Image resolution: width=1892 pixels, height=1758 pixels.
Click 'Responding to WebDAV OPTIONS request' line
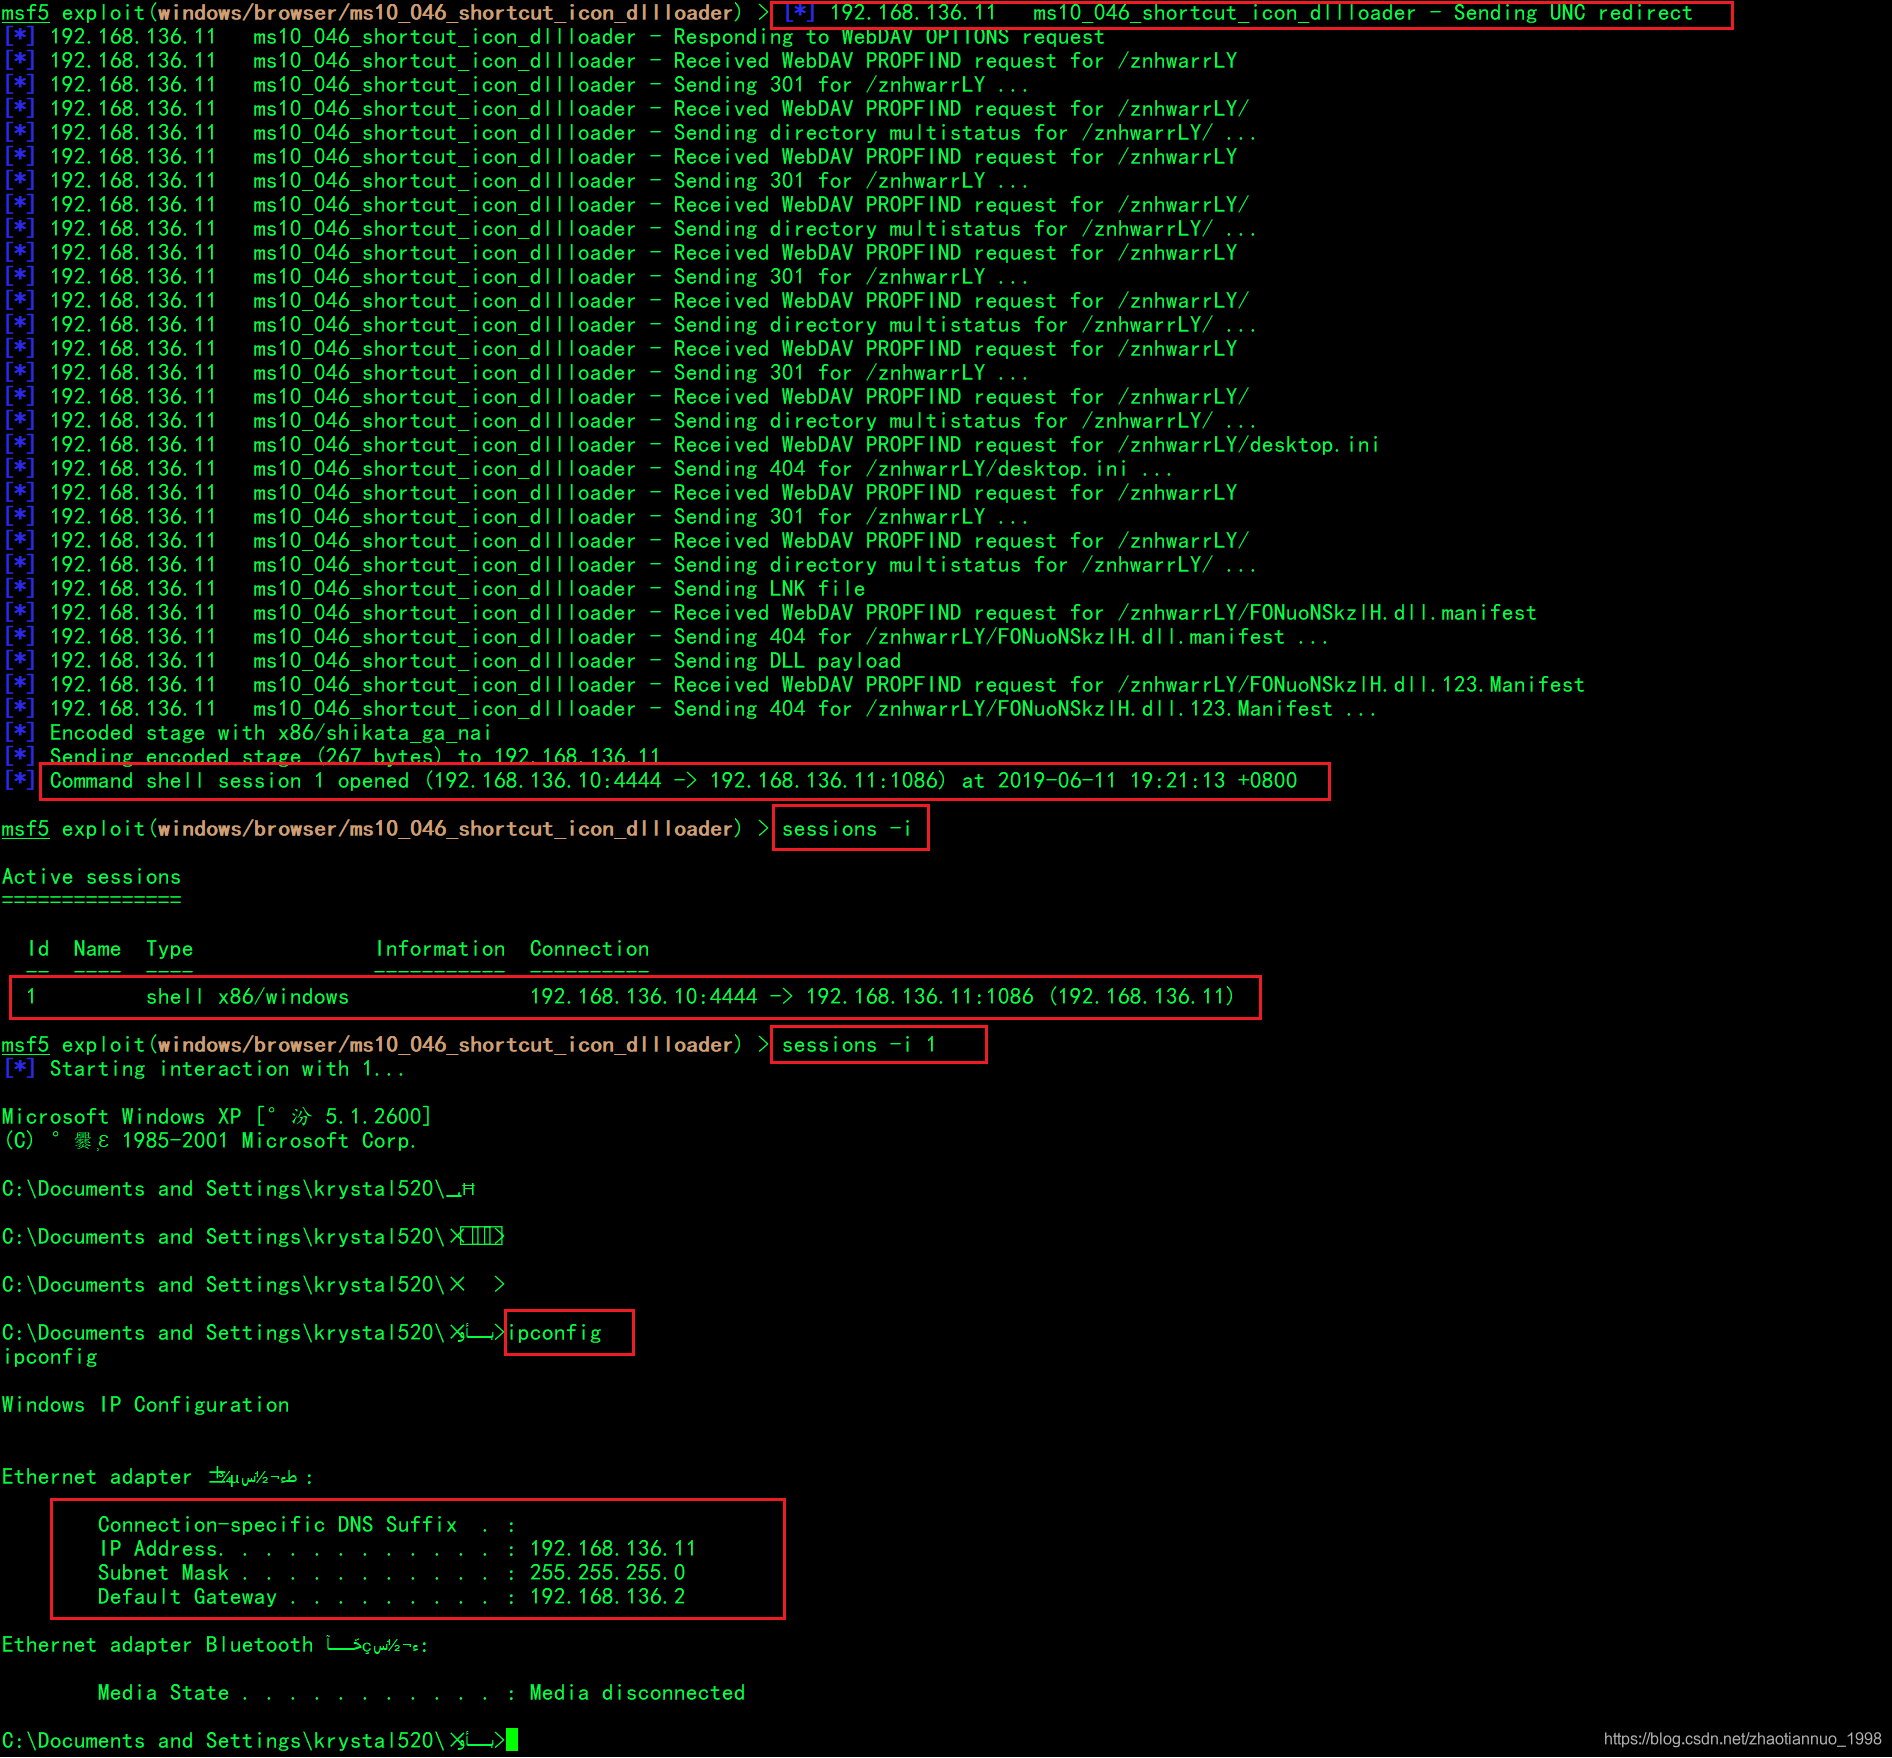(555, 37)
